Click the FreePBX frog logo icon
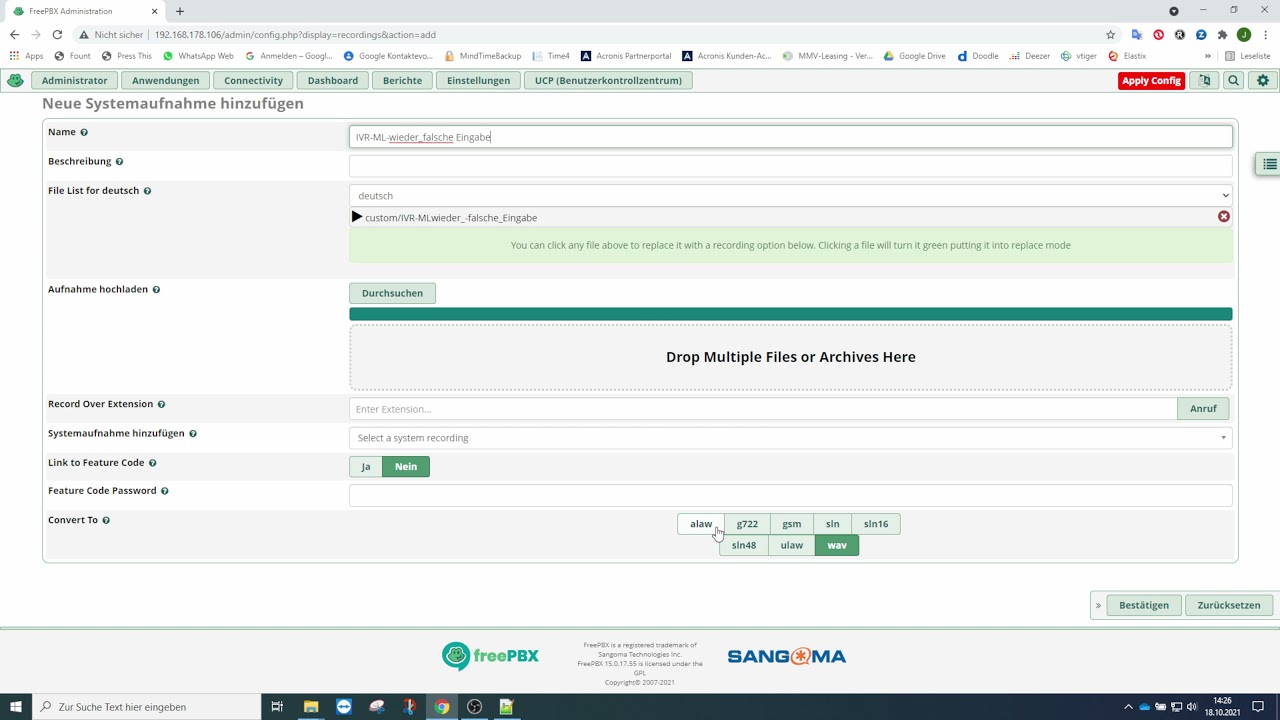Image resolution: width=1280 pixels, height=720 pixels. point(15,80)
